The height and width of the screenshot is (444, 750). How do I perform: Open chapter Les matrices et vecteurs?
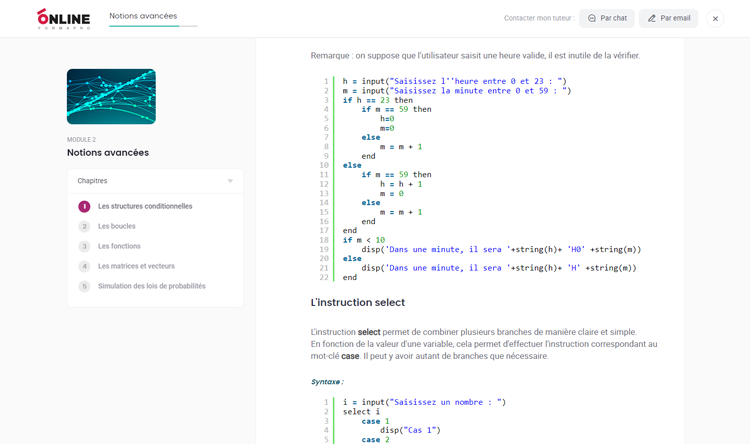tap(136, 266)
